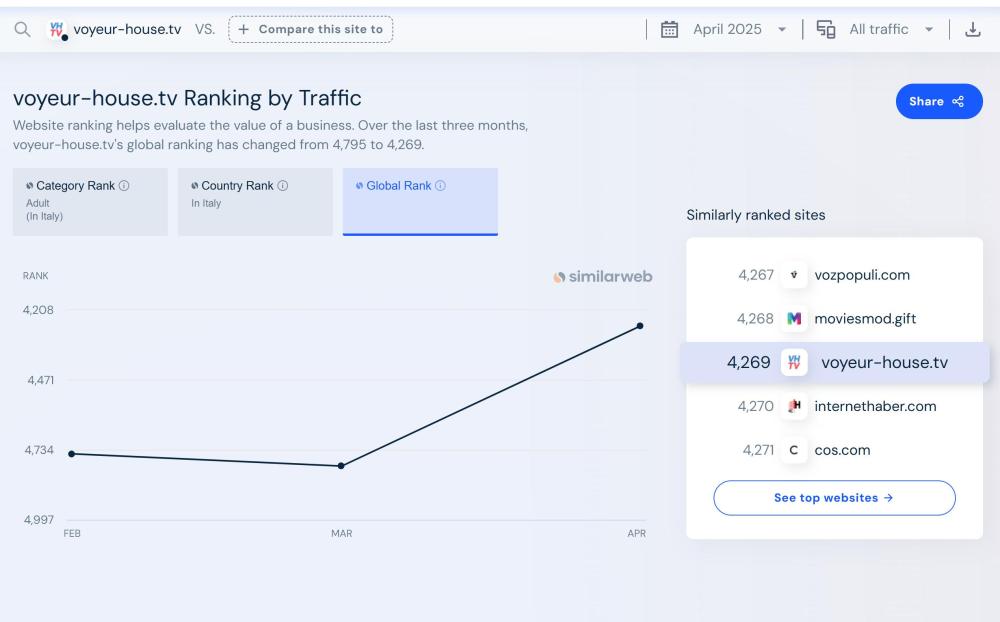Click the download icon in top bar

click(972, 29)
